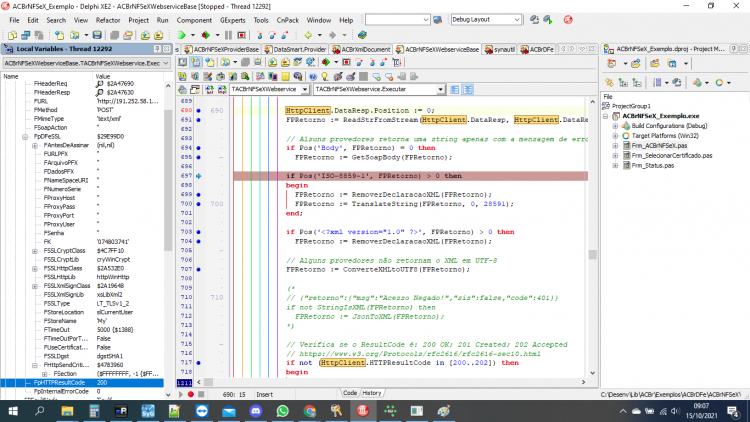Switch to the History view tab
The width and height of the screenshot is (750, 422).
click(372, 393)
